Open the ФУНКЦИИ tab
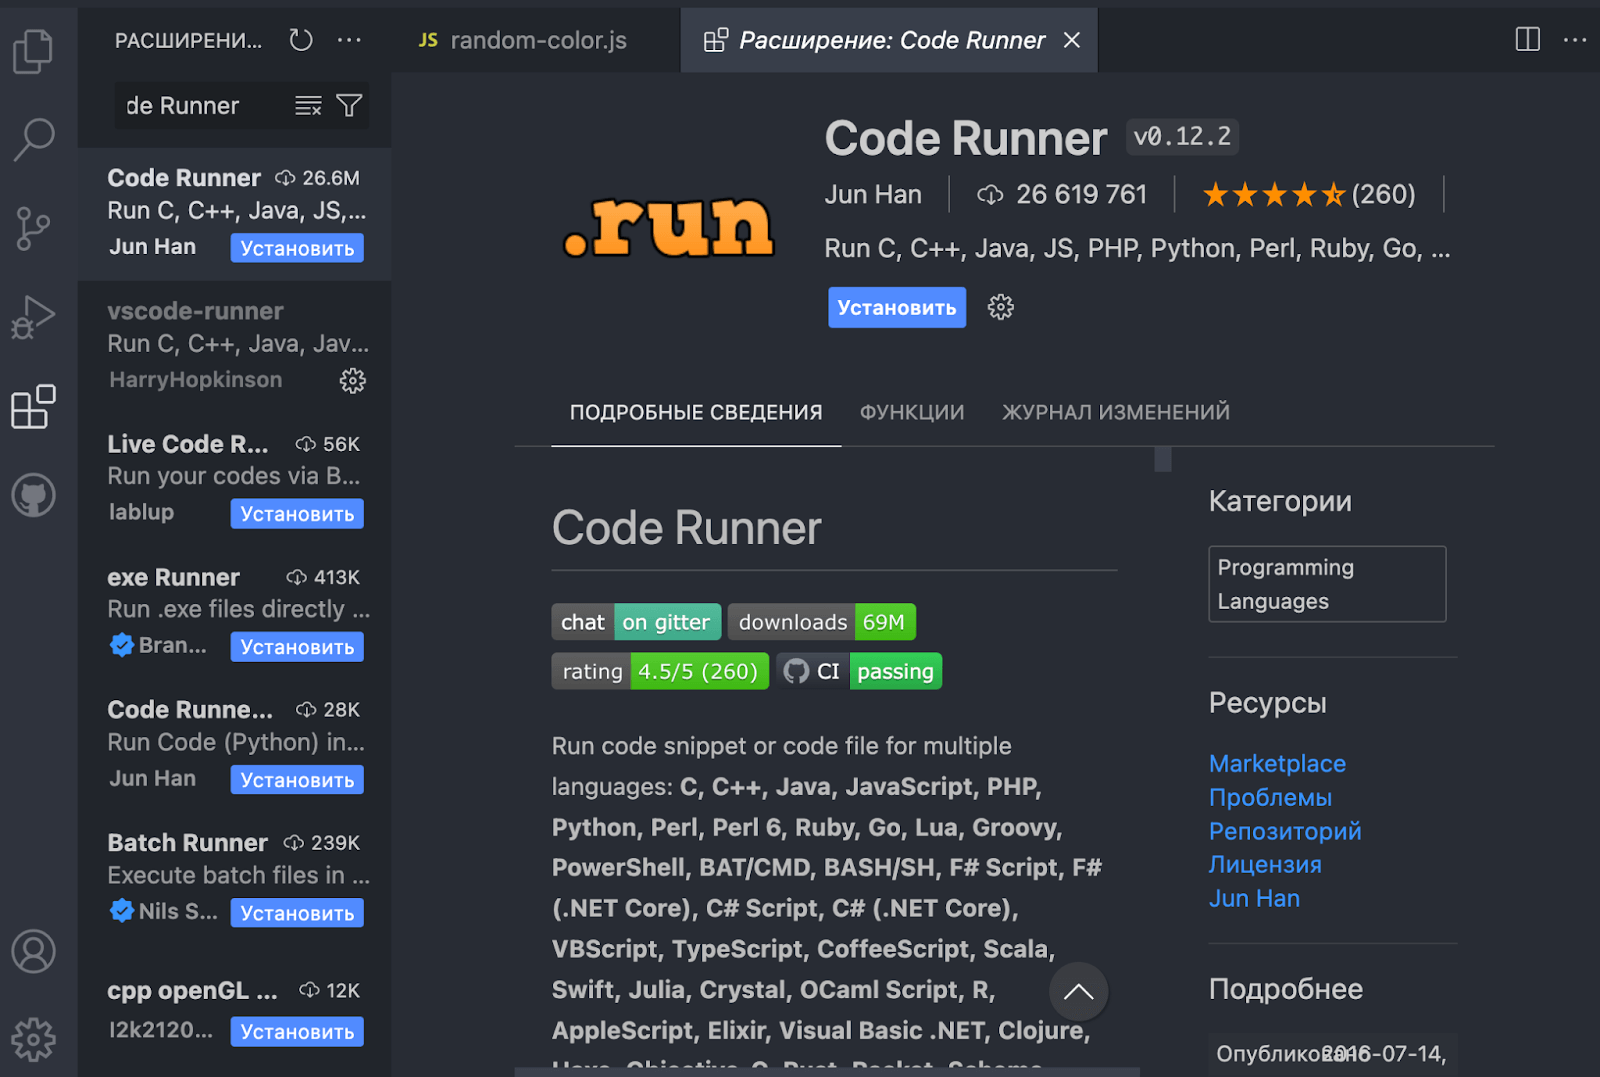Screen dimensions: 1600x1077 [x=911, y=411]
